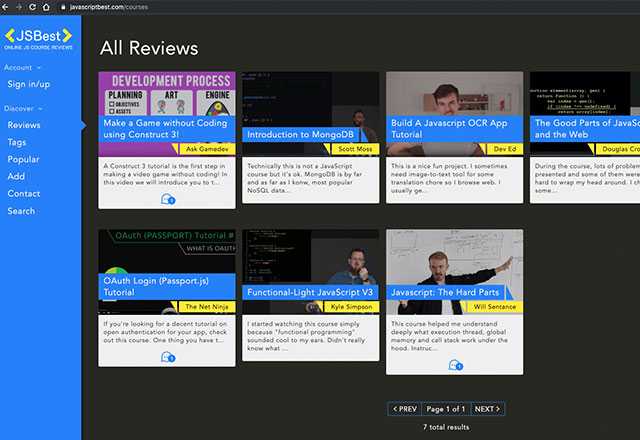Open Introduction to MongoDB title
640x440 pixels.
(x=300, y=134)
